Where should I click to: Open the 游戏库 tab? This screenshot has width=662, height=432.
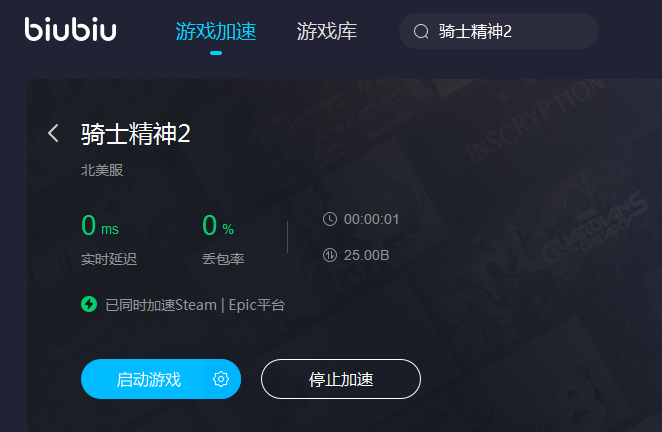pos(327,31)
